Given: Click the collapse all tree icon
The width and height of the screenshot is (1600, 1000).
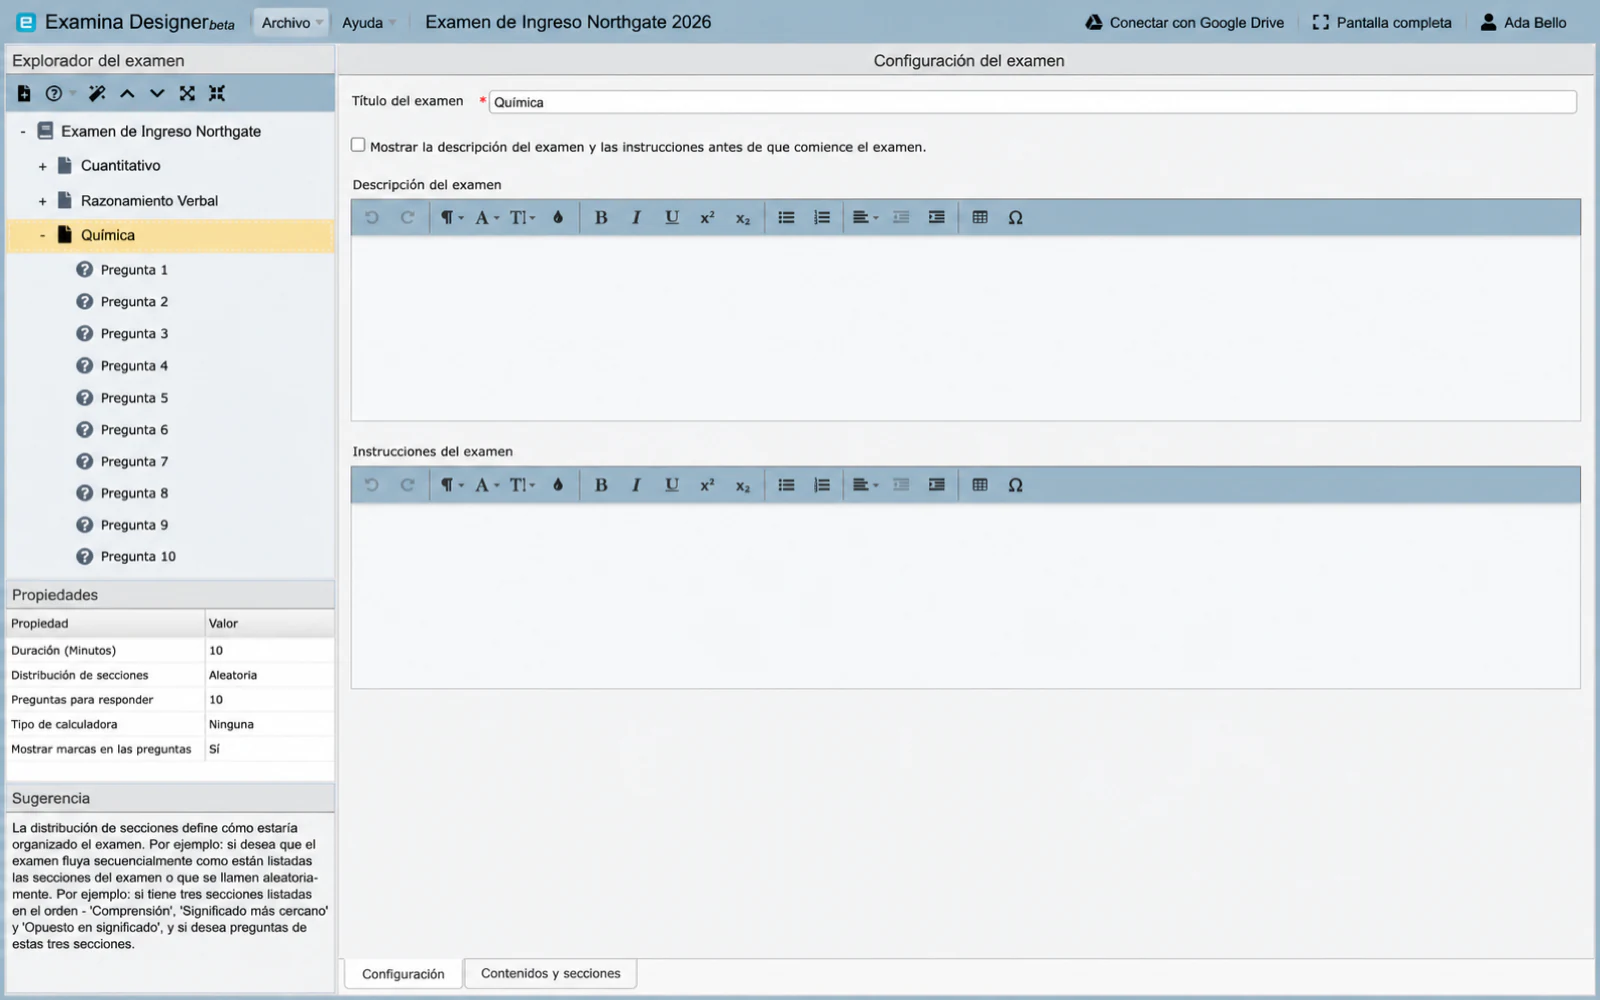Looking at the screenshot, I should coord(217,93).
